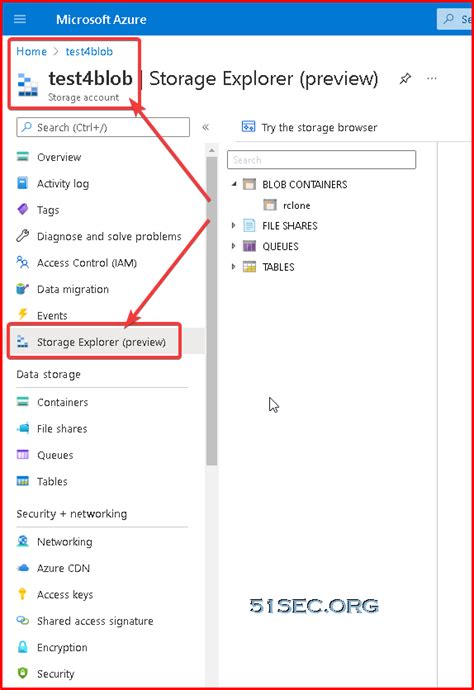Open Shared access signature page
This screenshot has width=474, height=690.
click(95, 621)
